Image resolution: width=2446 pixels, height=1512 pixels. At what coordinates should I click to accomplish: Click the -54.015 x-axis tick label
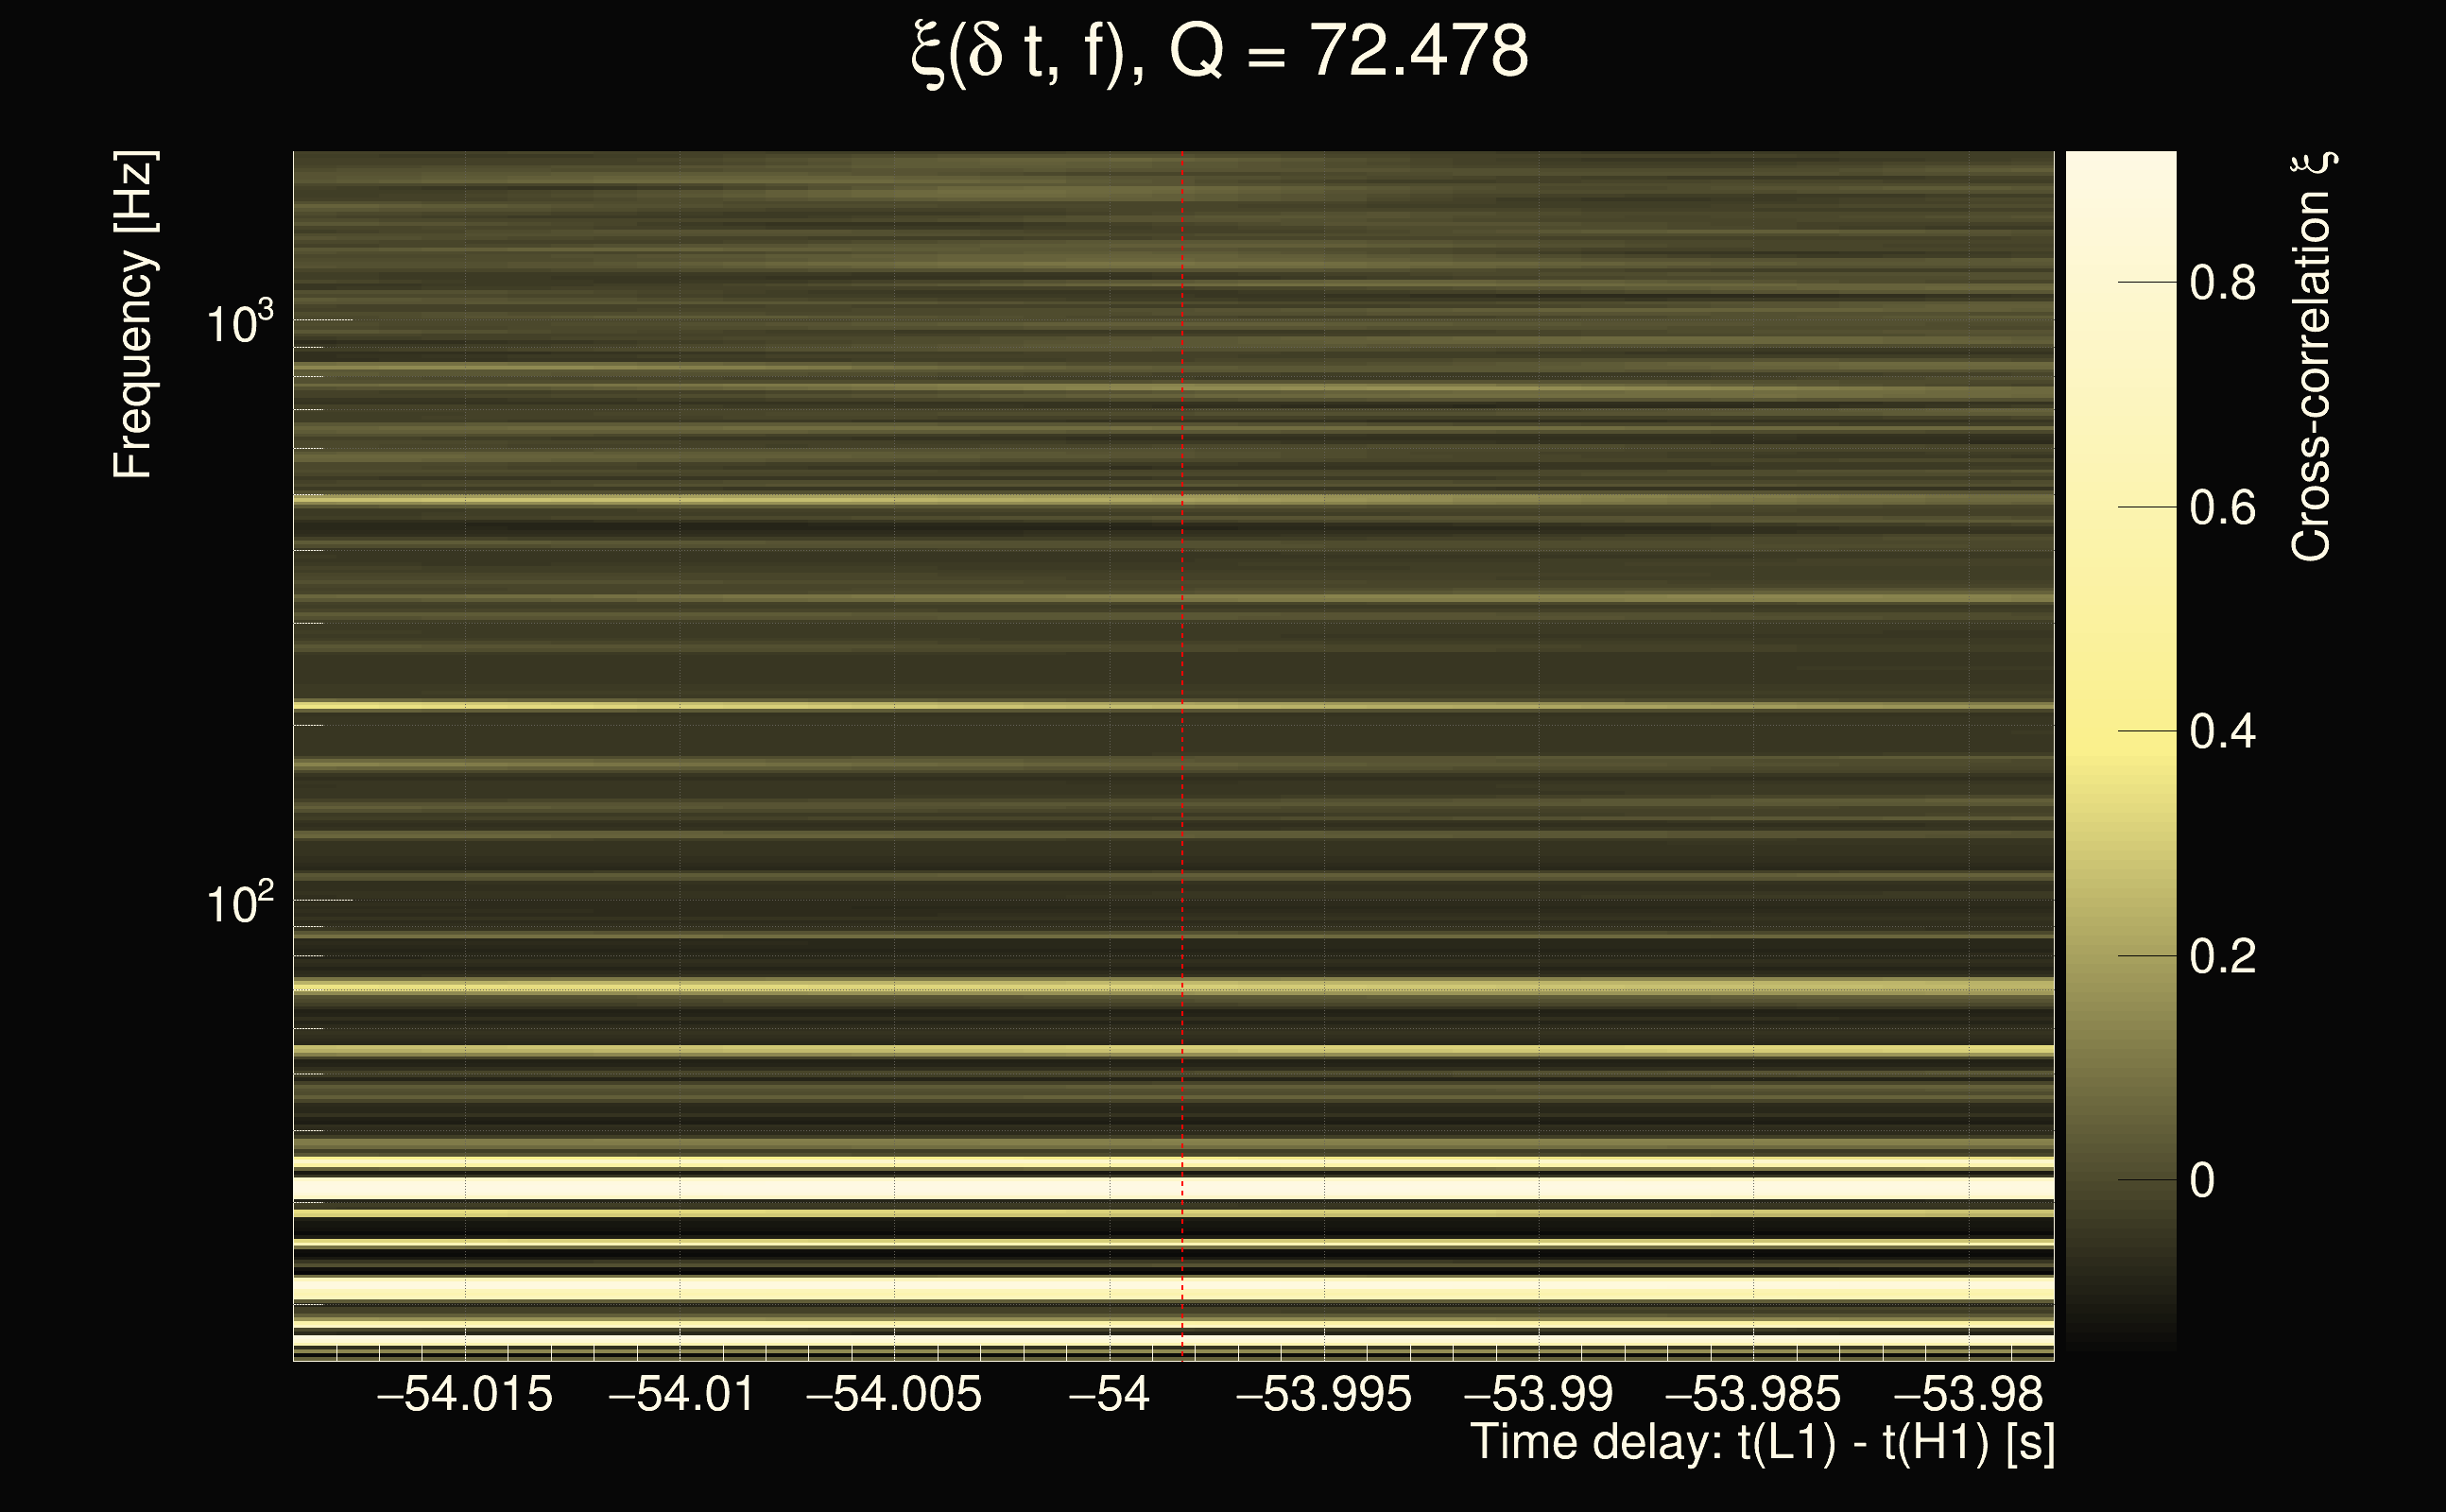click(464, 1395)
